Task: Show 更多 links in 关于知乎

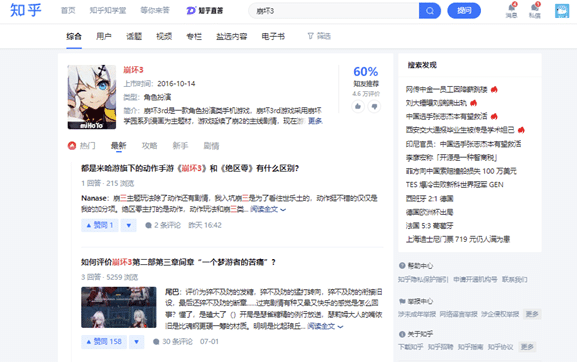Action: click(x=527, y=347)
